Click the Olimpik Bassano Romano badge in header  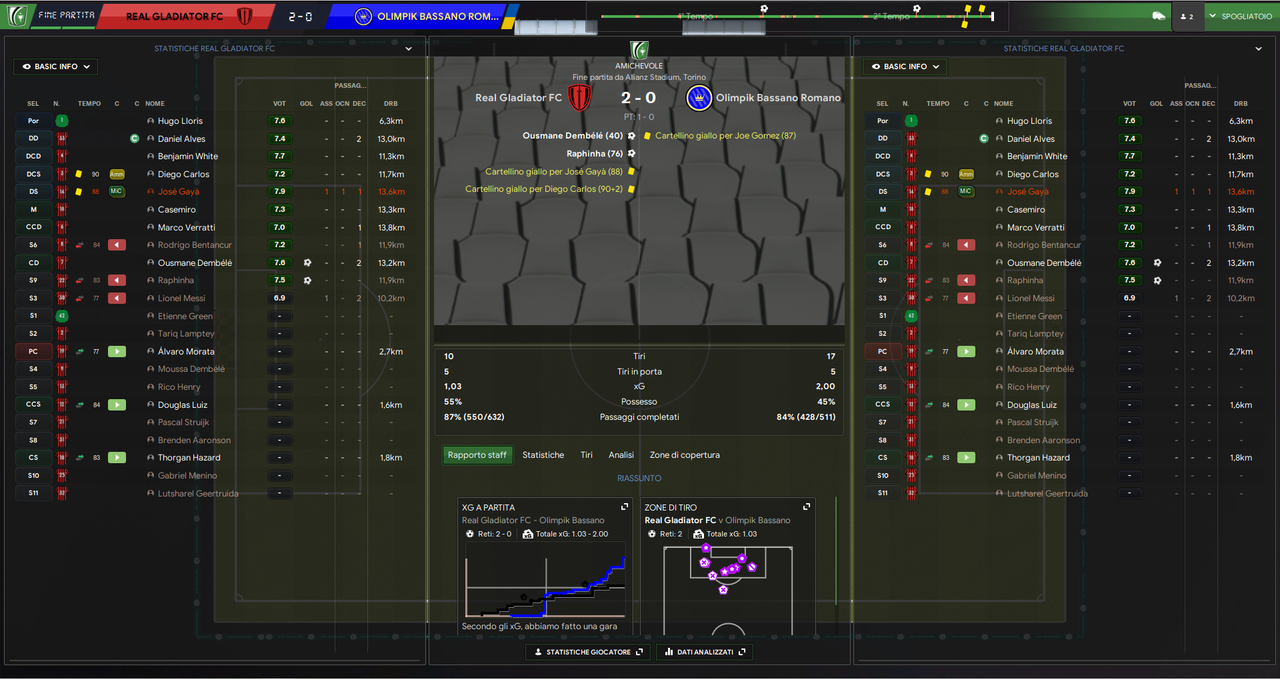[363, 16]
